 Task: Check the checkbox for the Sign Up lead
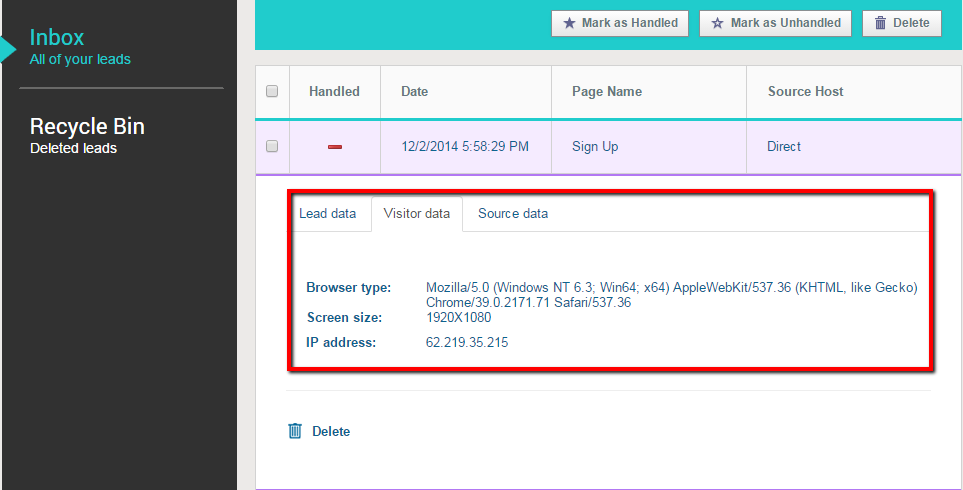click(x=272, y=147)
